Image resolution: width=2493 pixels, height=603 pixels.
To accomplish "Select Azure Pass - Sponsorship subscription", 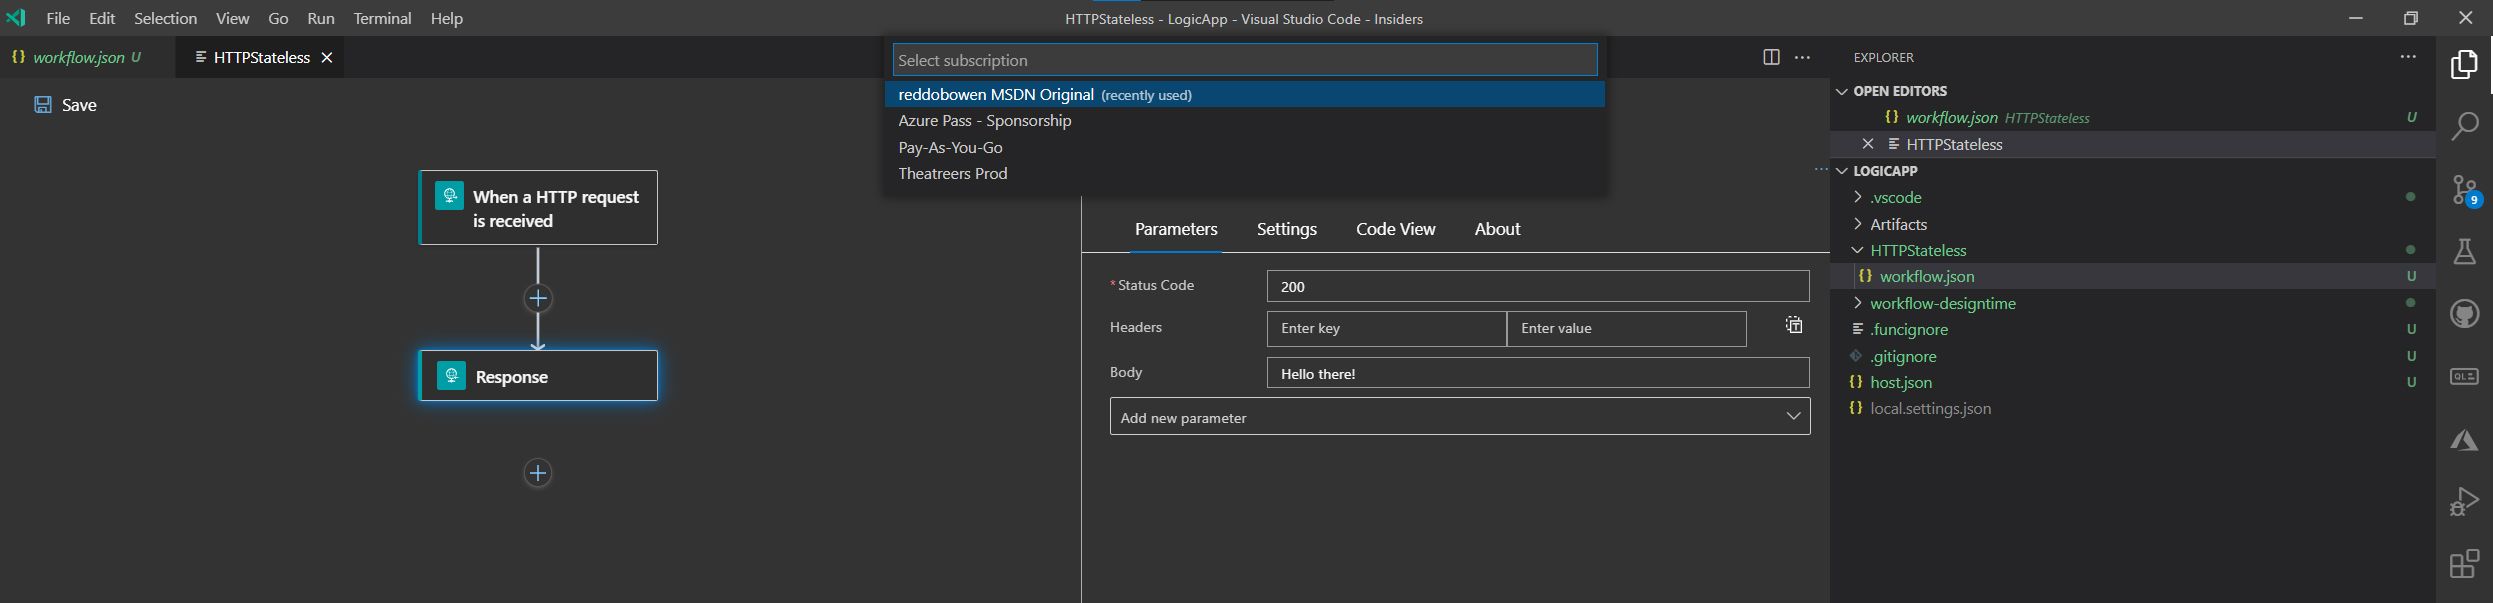I will coord(1244,120).
